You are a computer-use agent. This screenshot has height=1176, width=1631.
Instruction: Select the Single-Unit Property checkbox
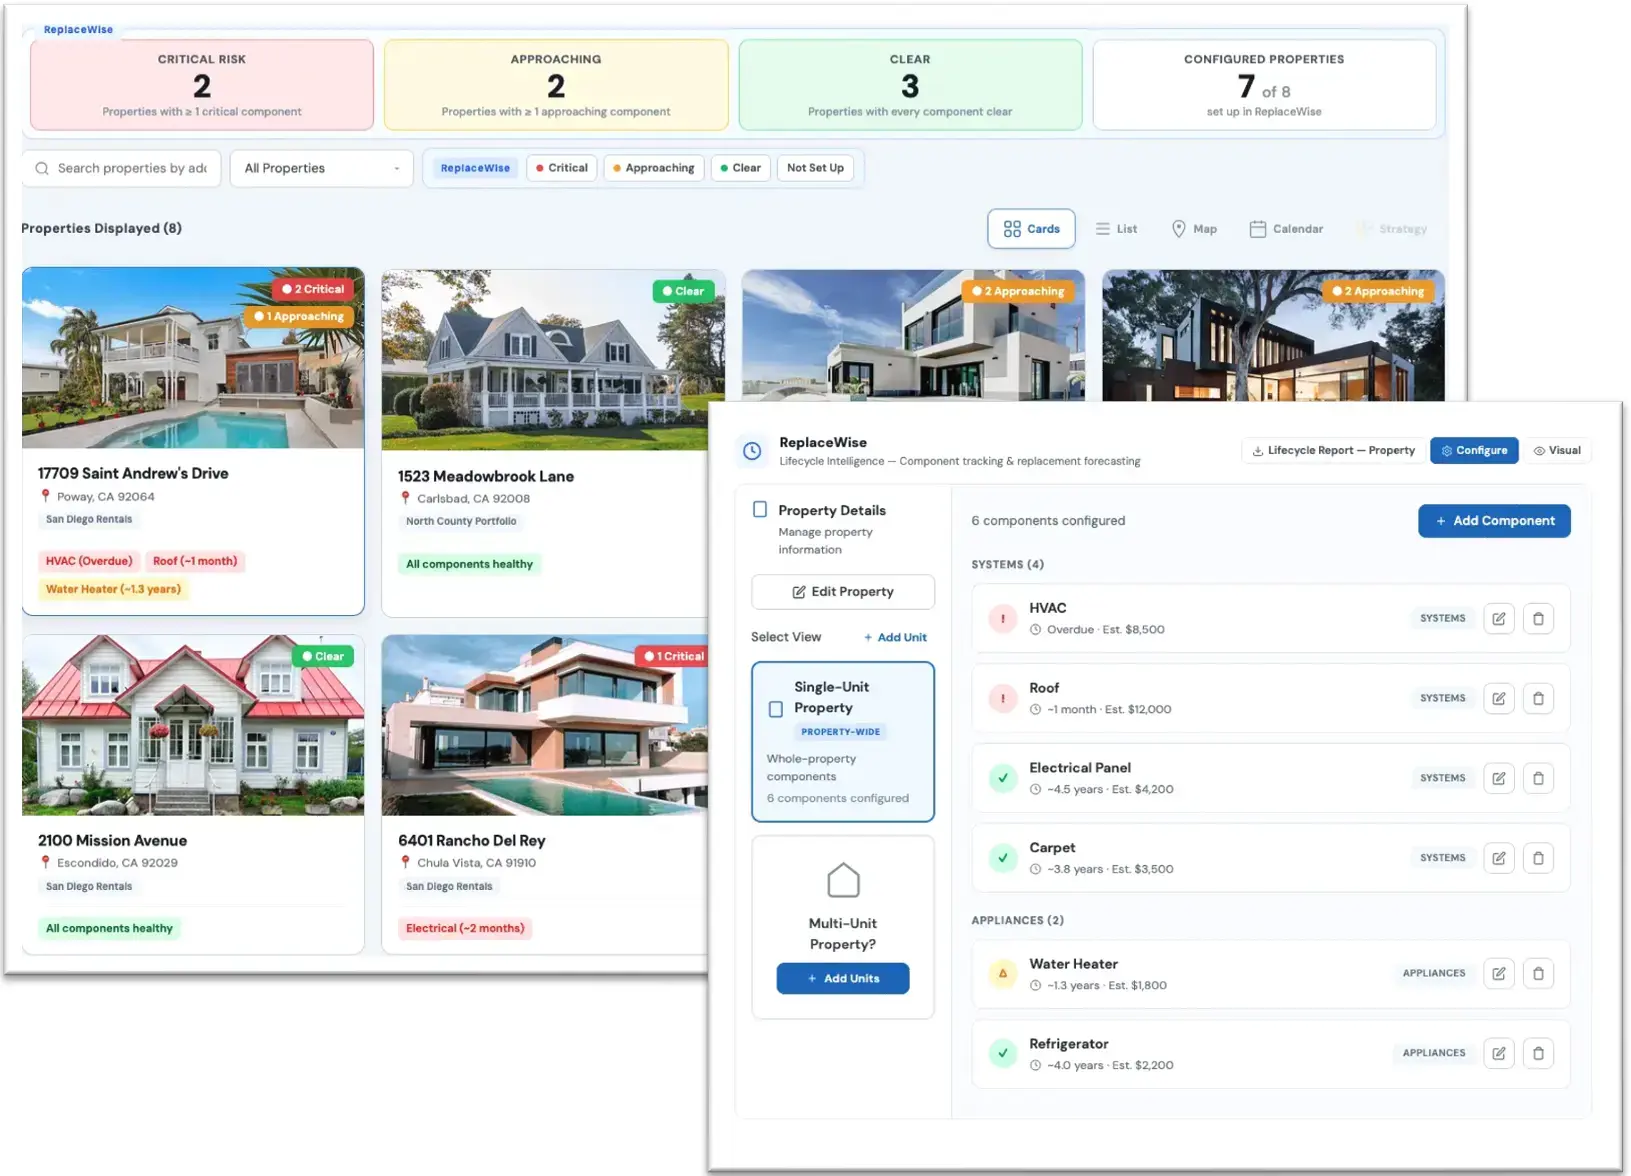pos(775,708)
